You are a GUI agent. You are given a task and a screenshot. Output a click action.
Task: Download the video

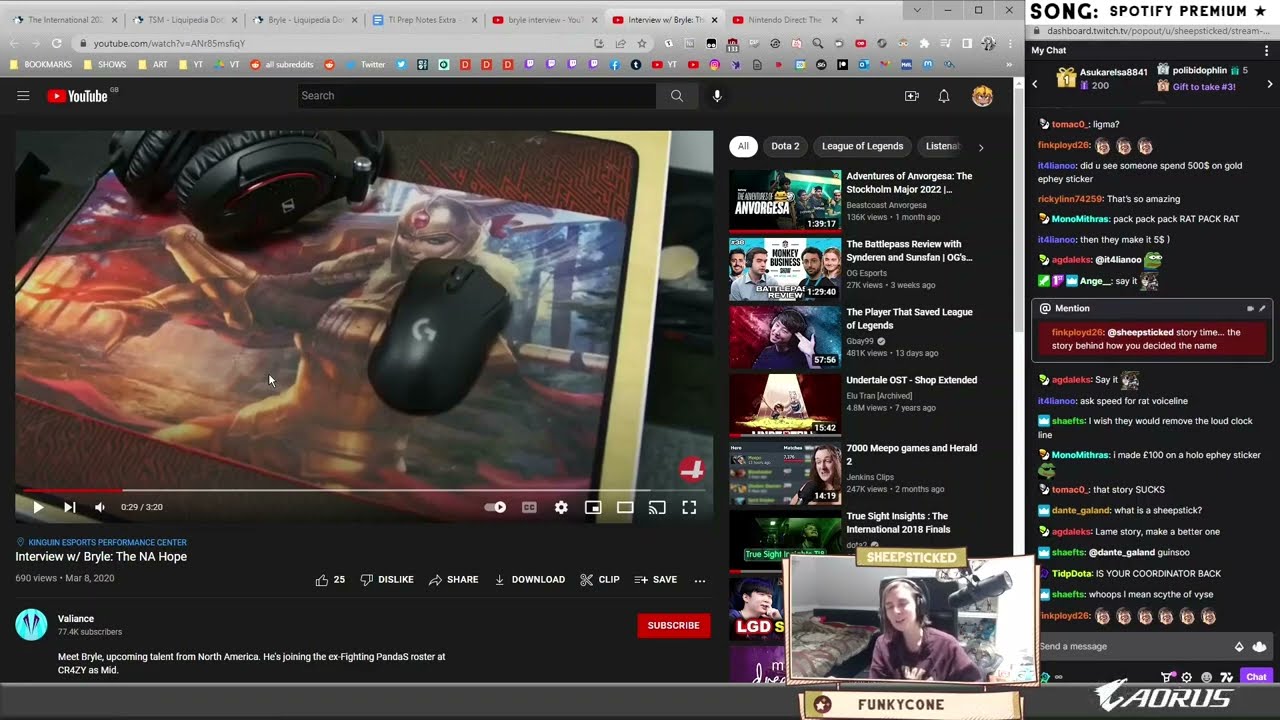point(530,580)
